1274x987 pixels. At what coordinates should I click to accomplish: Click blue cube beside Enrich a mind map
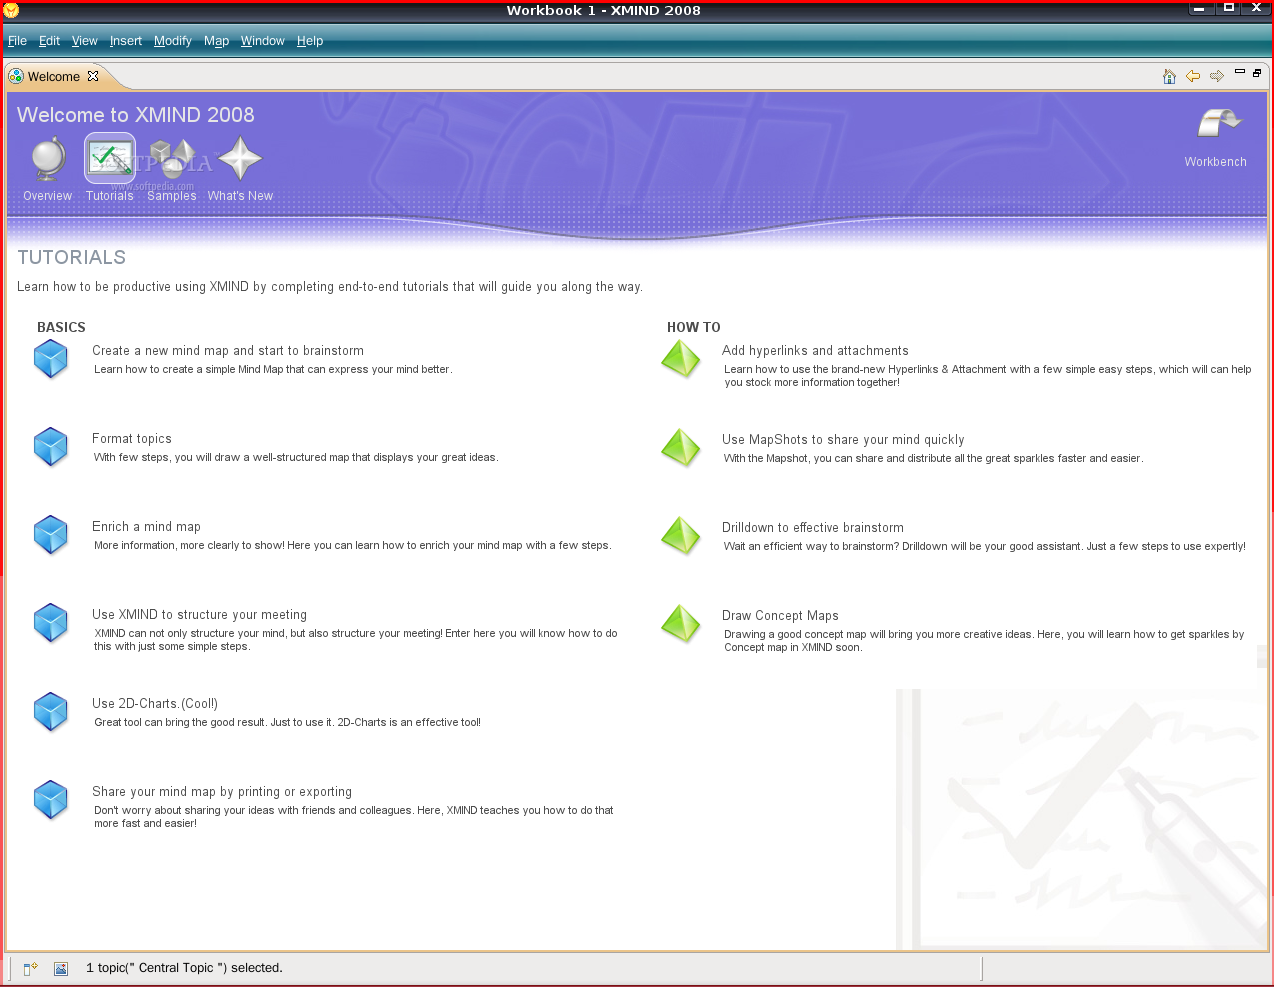(50, 535)
